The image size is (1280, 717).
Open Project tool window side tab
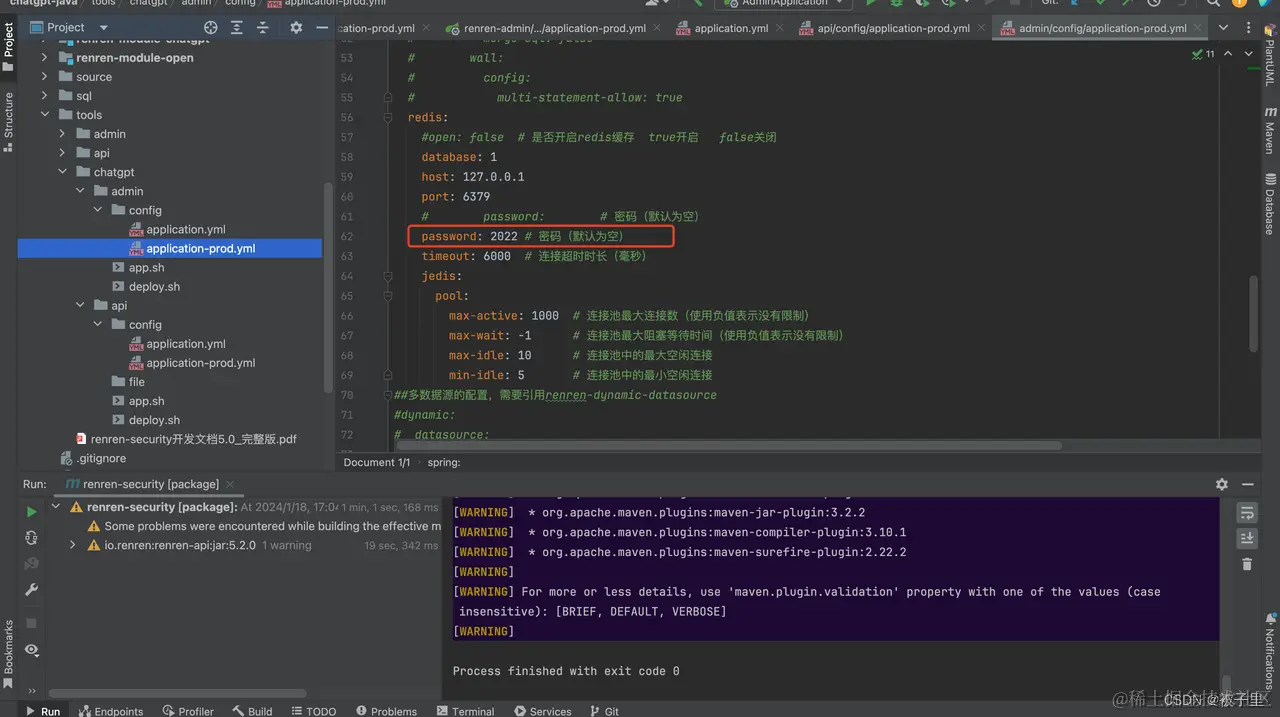[9, 47]
